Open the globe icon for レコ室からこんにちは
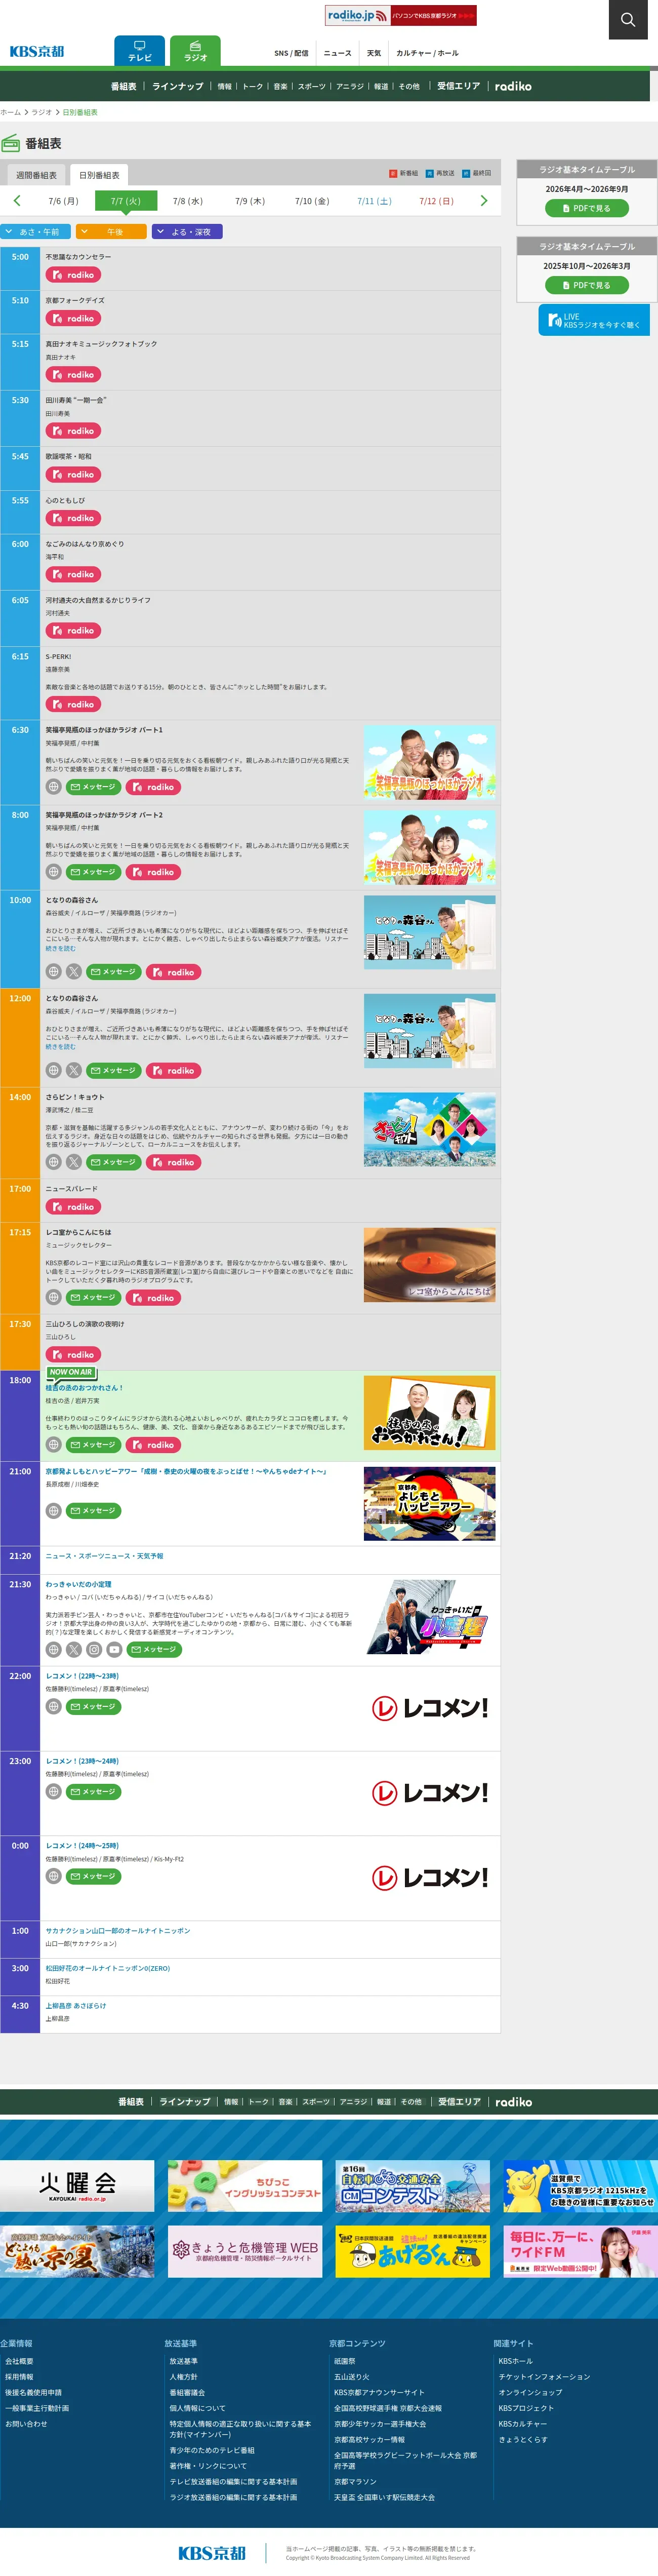The height and width of the screenshot is (2576, 658). 54,1297
